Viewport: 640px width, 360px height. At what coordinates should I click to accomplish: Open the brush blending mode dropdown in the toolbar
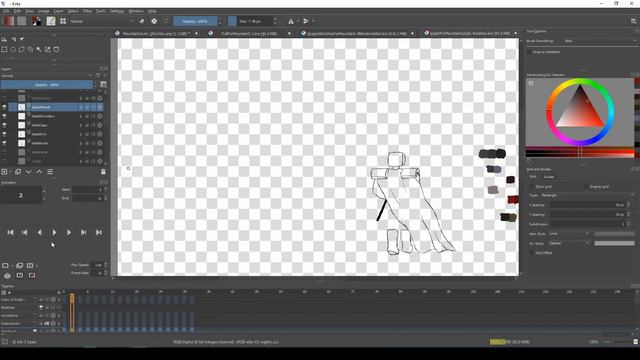(102, 21)
